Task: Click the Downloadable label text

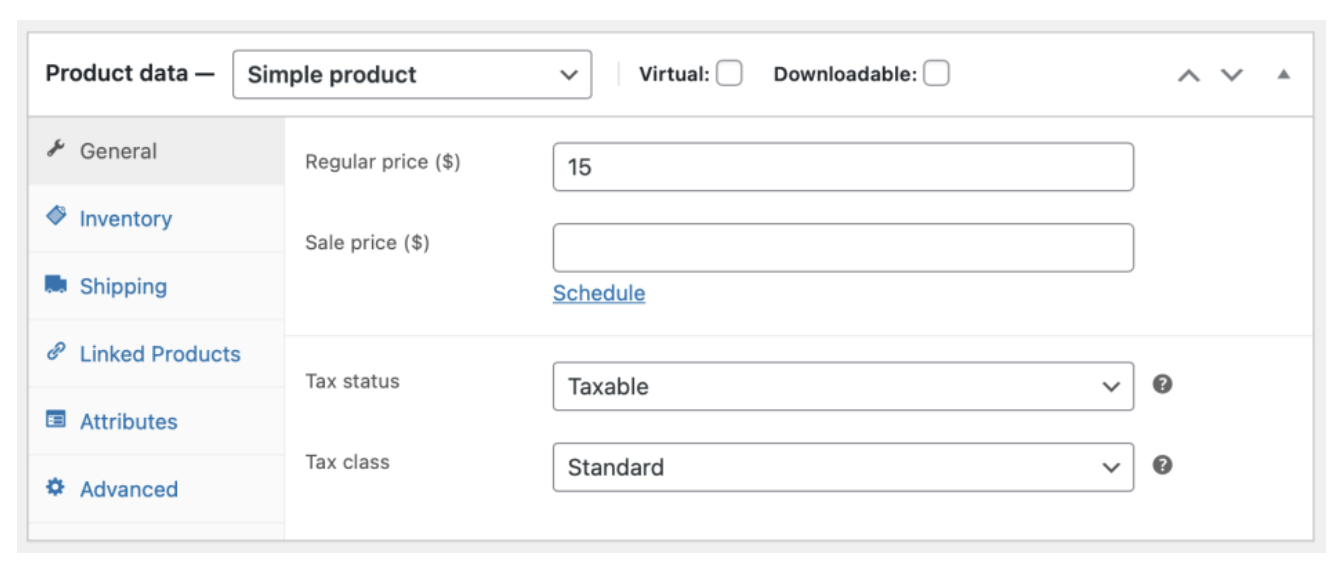Action: (845, 74)
